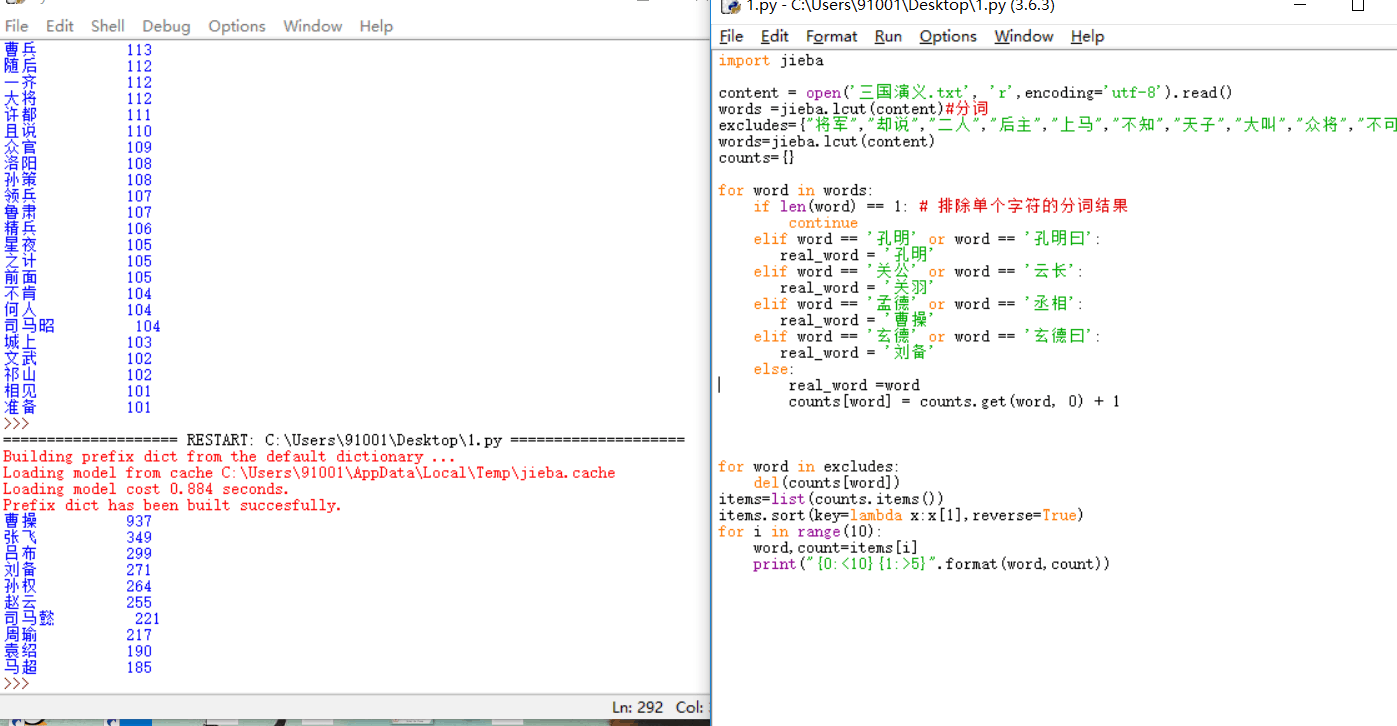Screen dimensions: 1397x726
Task: Open the Edit menu in the shell window
Action: 60,26
